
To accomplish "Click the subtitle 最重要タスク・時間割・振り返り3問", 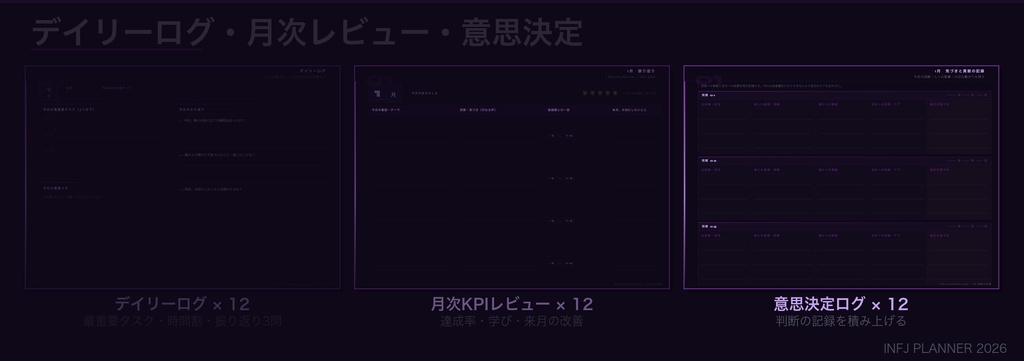I will coord(182,321).
